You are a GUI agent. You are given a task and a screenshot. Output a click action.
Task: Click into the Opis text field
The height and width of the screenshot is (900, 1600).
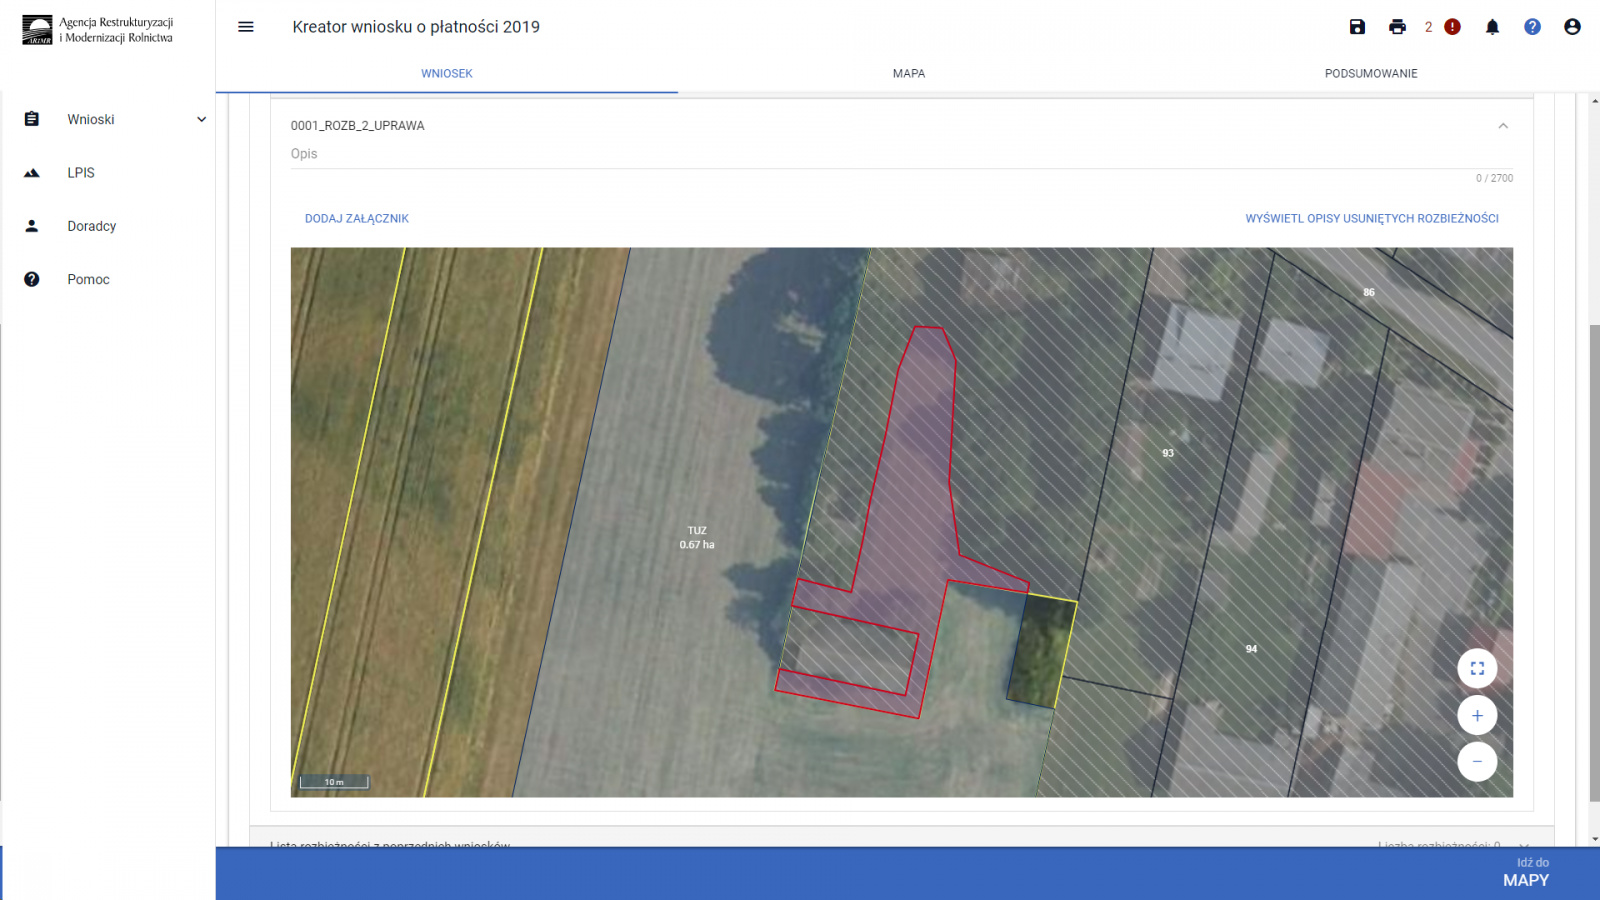pyautogui.click(x=900, y=154)
